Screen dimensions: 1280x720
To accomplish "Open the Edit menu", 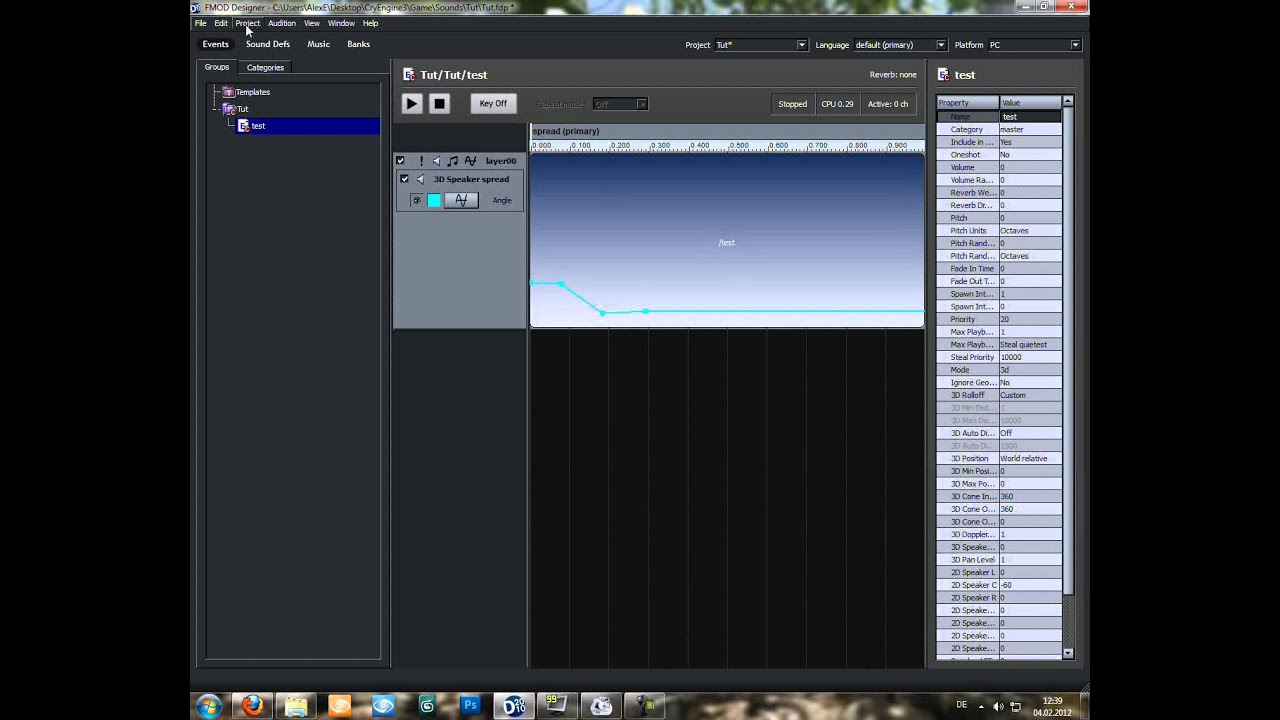I will (221, 23).
